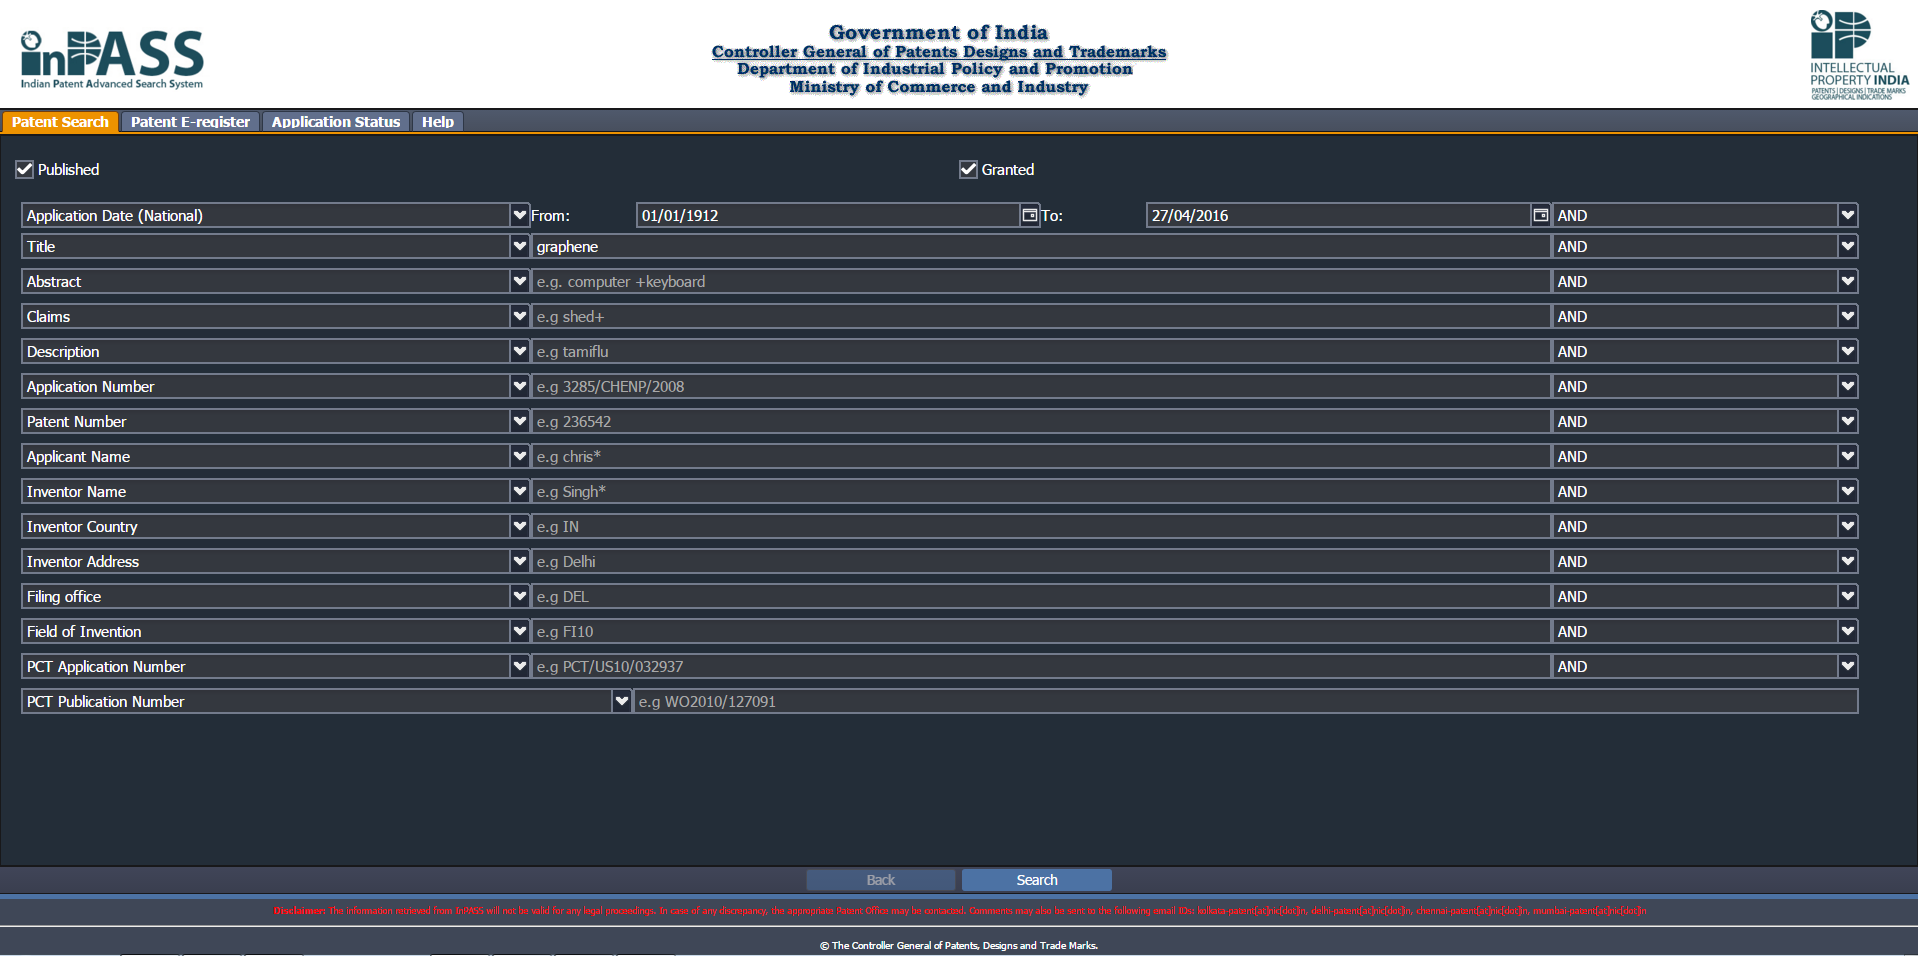Click the InPASS logo
This screenshot has height=956, width=1918.
pyautogui.click(x=112, y=59)
